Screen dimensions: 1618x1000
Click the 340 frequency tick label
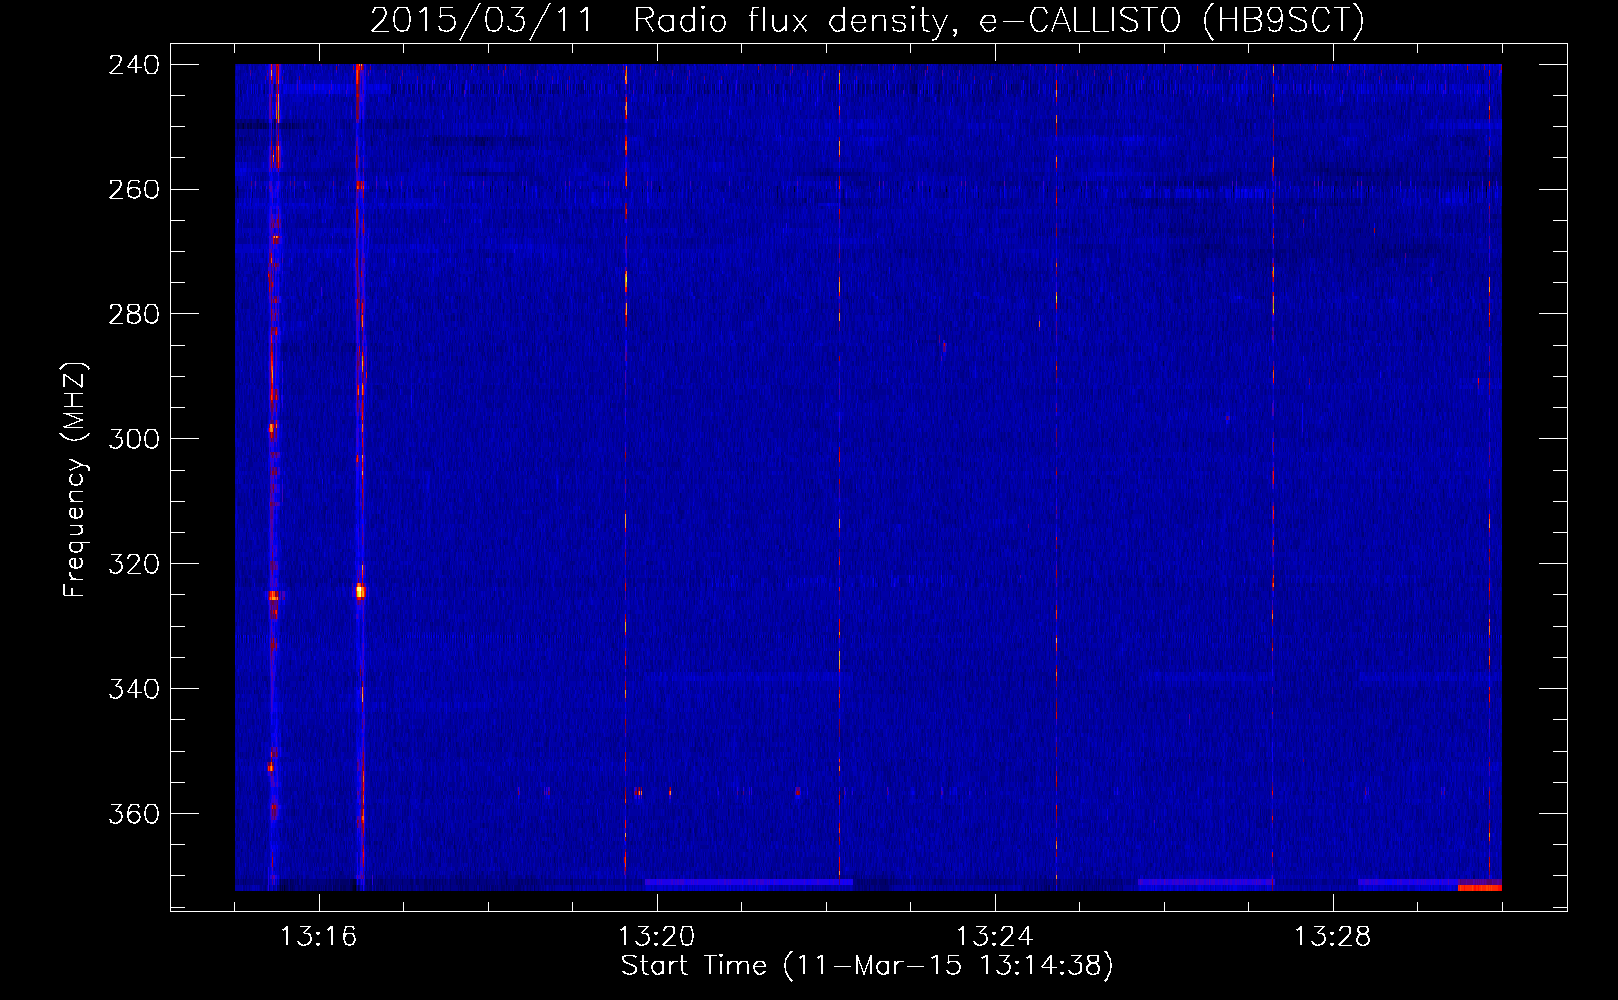tap(134, 690)
